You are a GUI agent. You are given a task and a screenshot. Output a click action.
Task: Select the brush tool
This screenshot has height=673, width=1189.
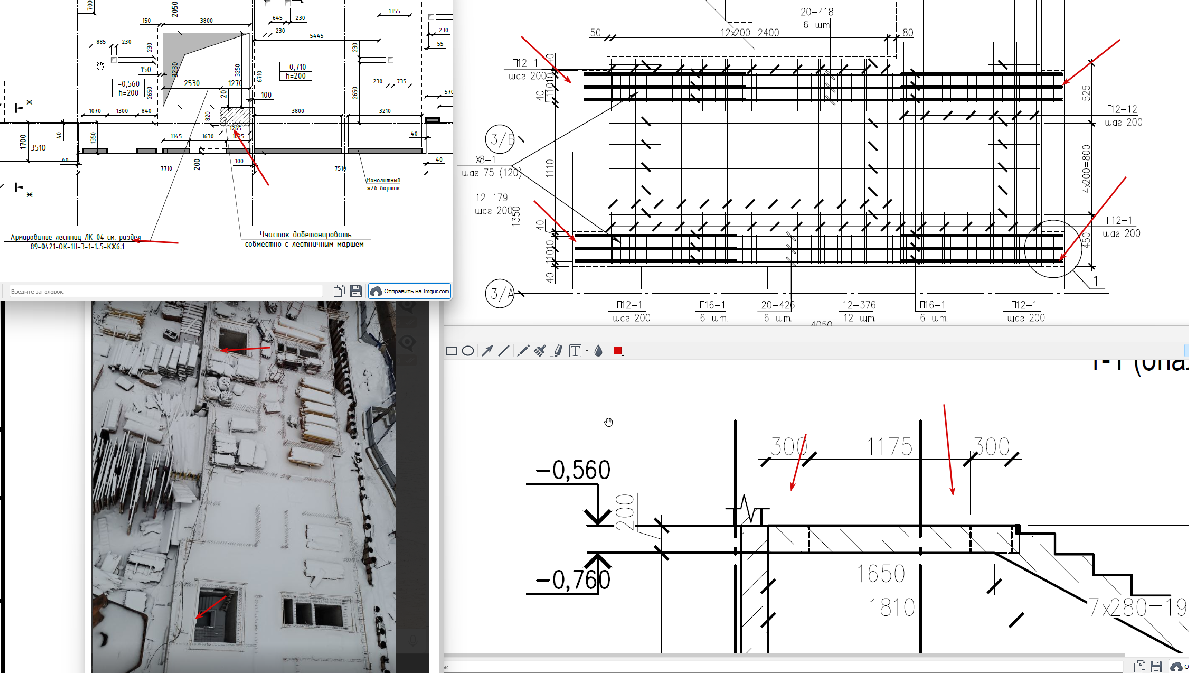(540, 351)
